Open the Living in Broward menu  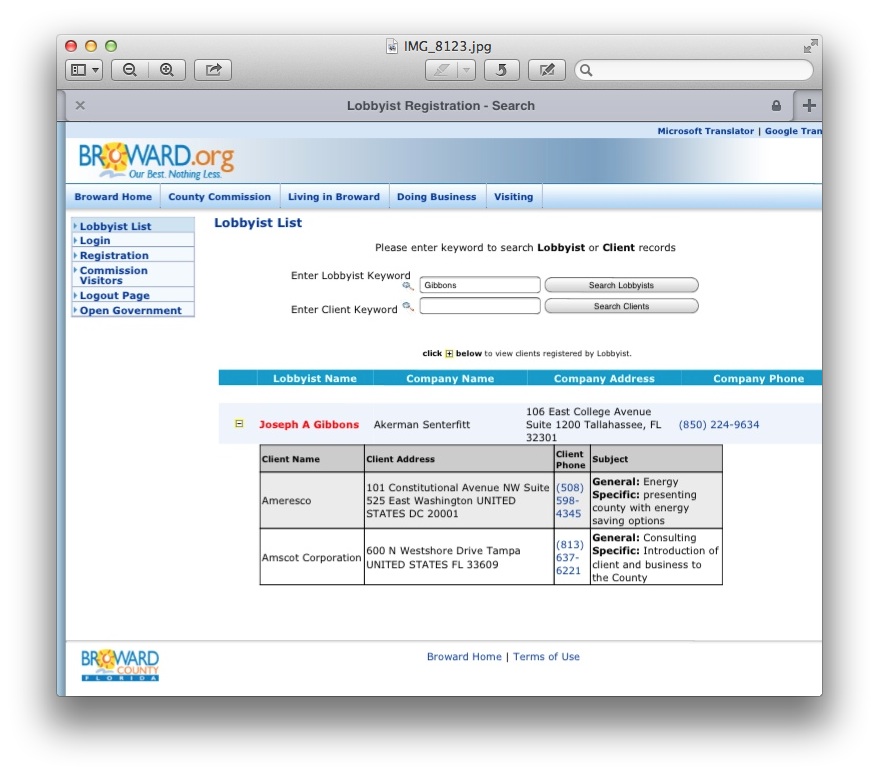334,197
